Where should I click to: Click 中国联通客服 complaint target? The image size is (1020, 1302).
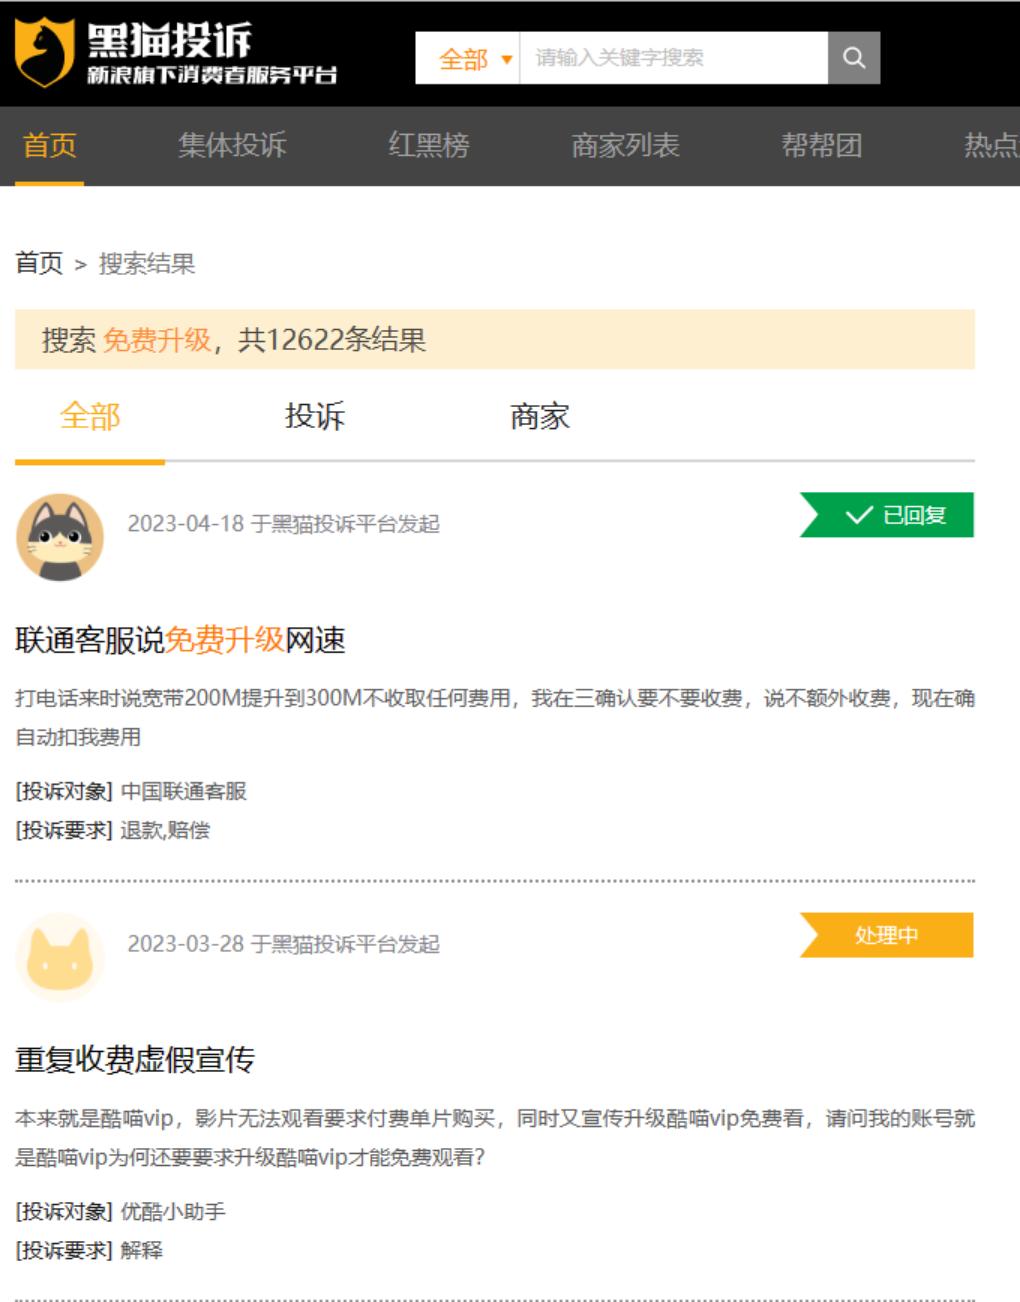184,791
